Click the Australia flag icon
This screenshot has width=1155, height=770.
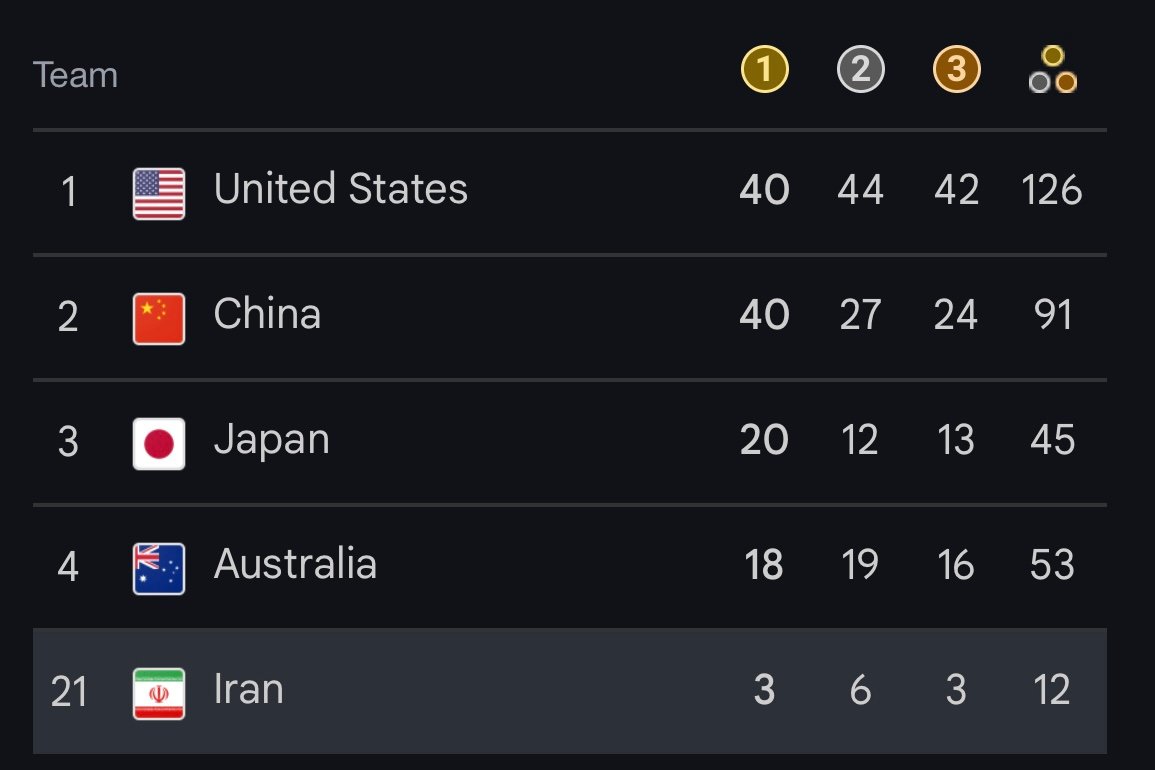click(158, 569)
